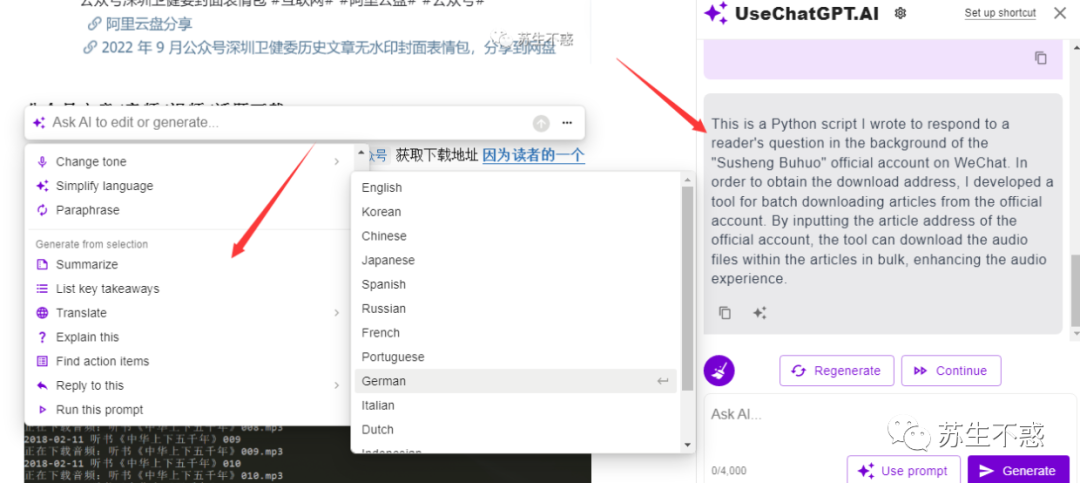Click sparkle icon below AI response

click(x=760, y=313)
